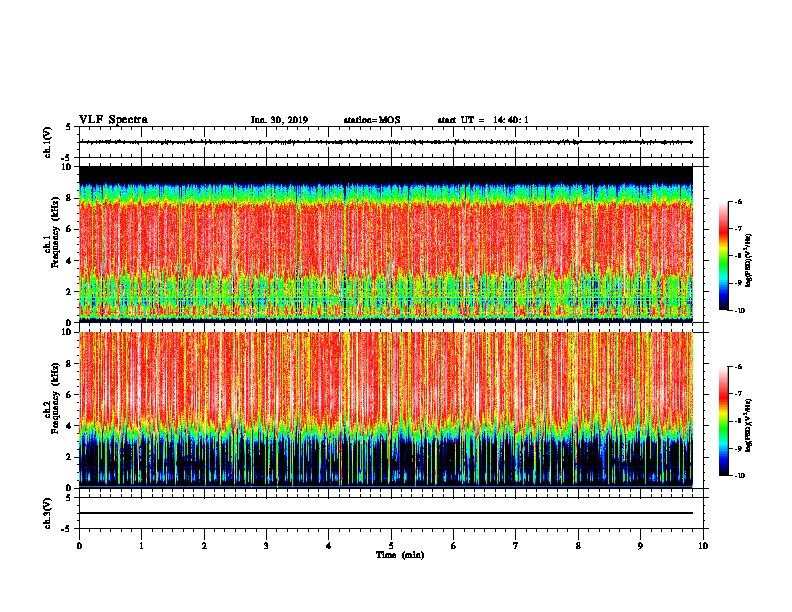Click the ch.1 voltage waveform trace
The height and width of the screenshot is (612, 792).
pyautogui.click(x=386, y=142)
